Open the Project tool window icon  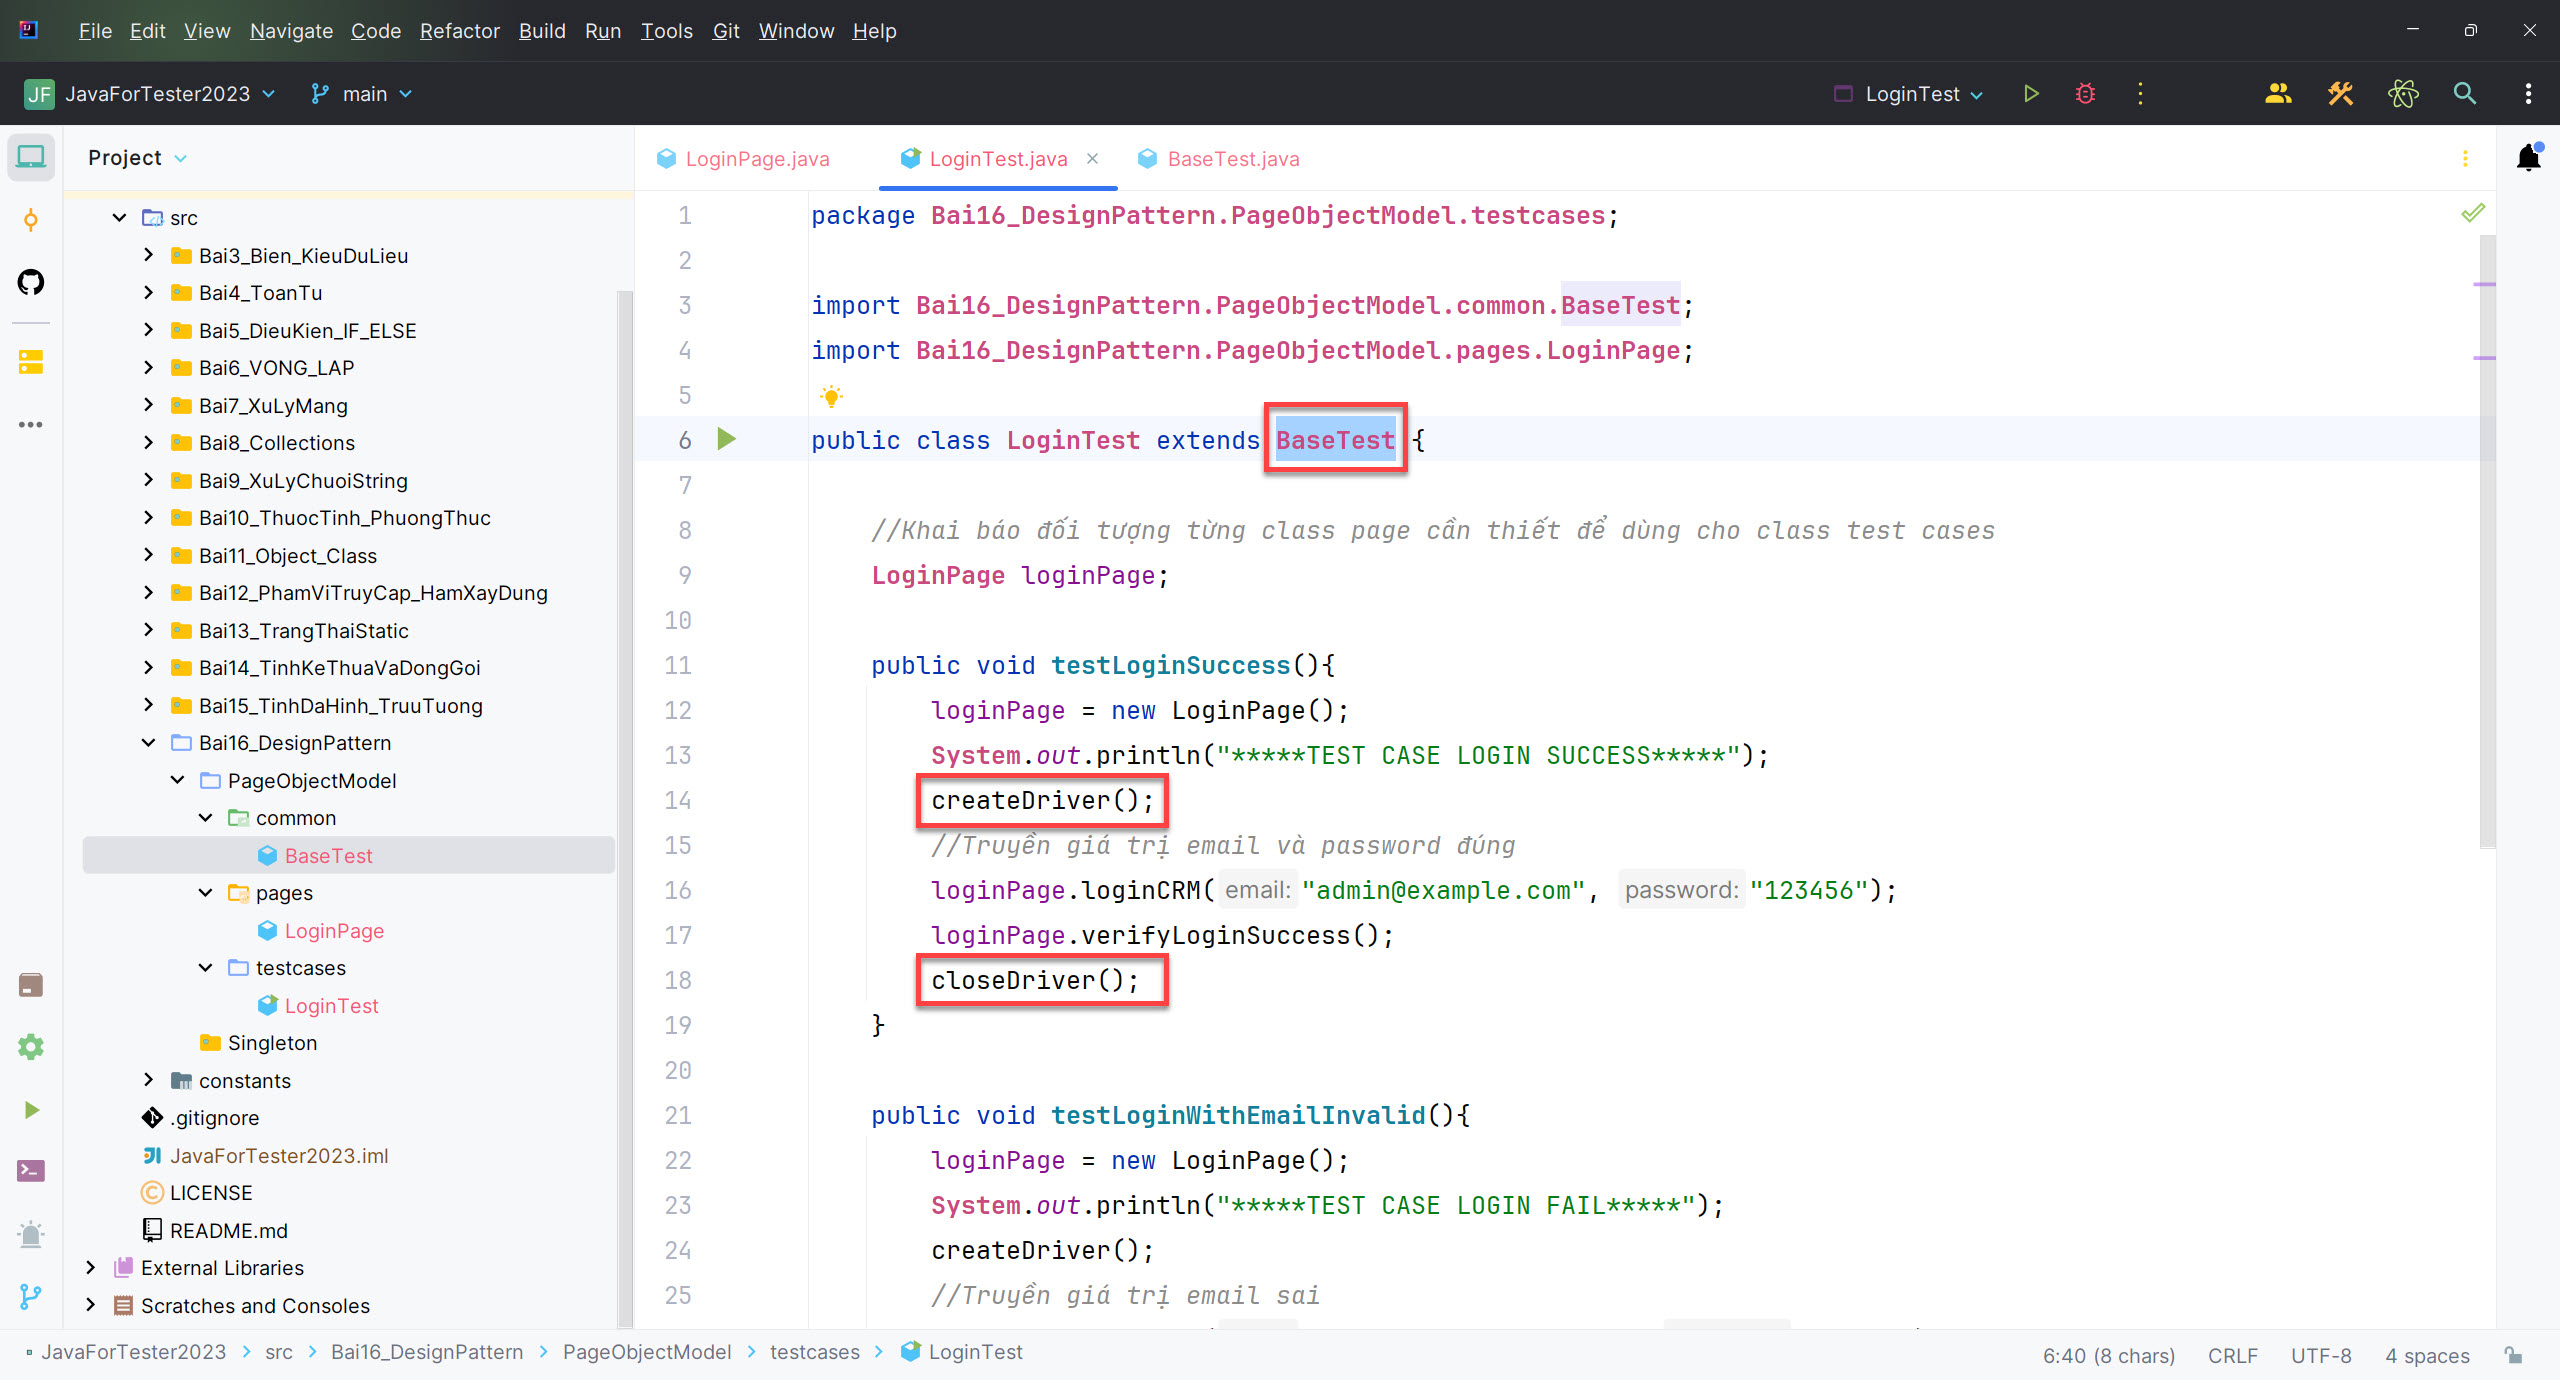31,157
